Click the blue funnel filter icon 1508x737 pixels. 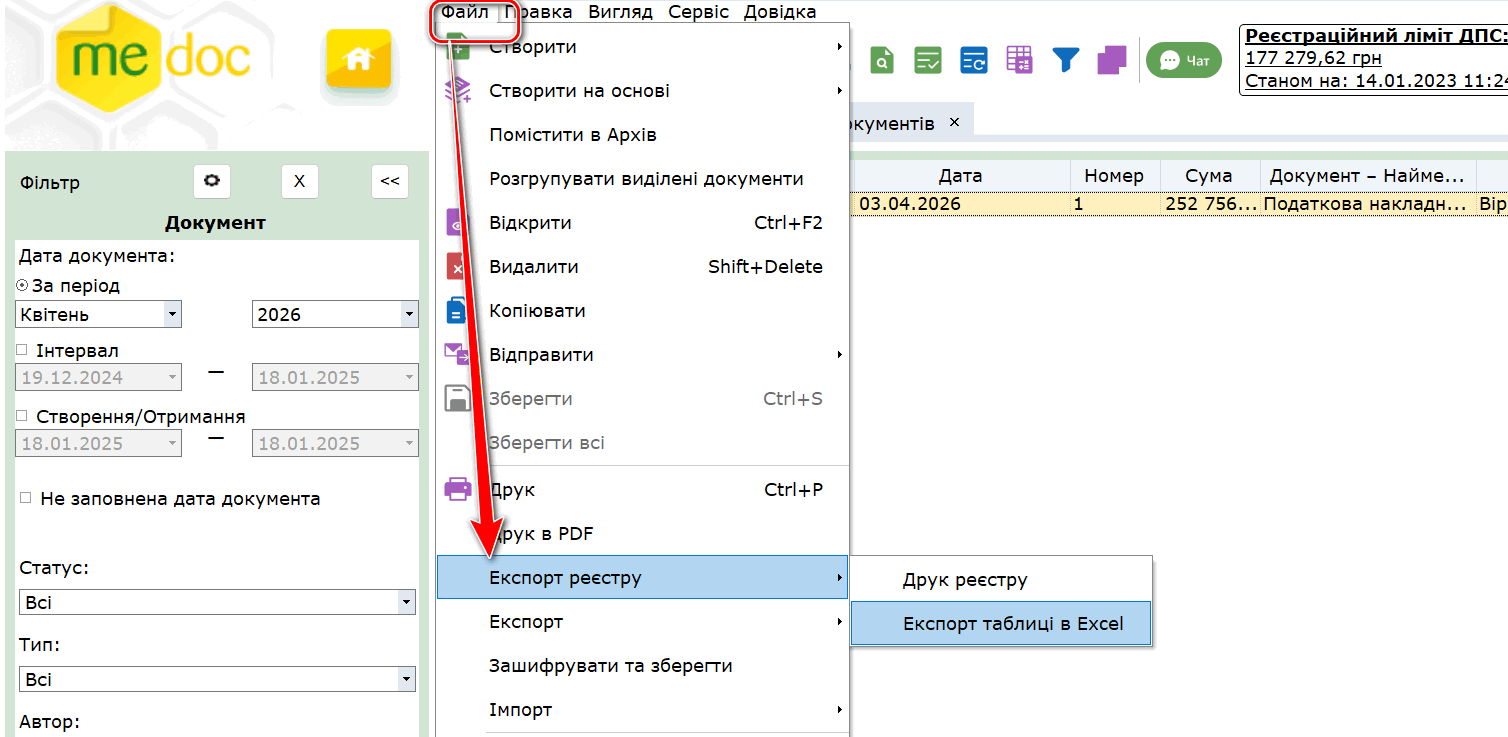pyautogui.click(x=1065, y=60)
